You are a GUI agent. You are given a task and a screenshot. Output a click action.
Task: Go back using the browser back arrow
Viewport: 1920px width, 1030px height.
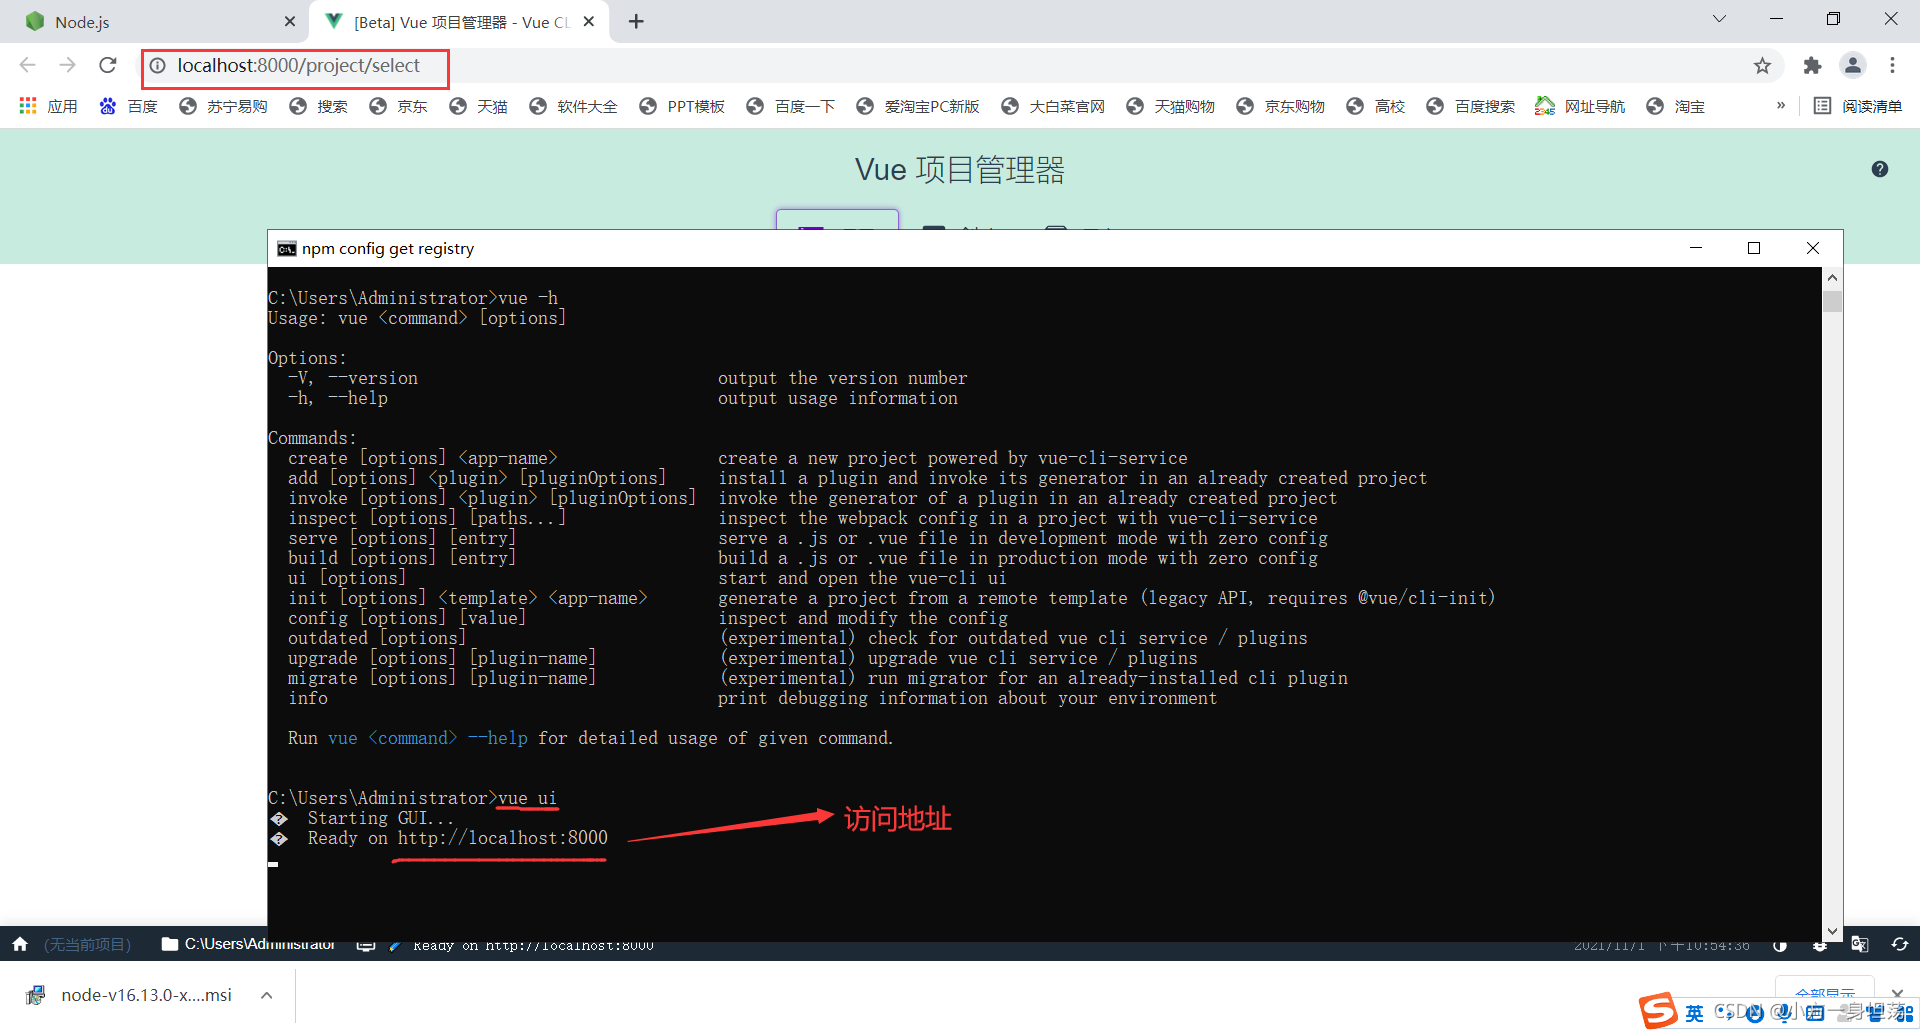(27, 65)
